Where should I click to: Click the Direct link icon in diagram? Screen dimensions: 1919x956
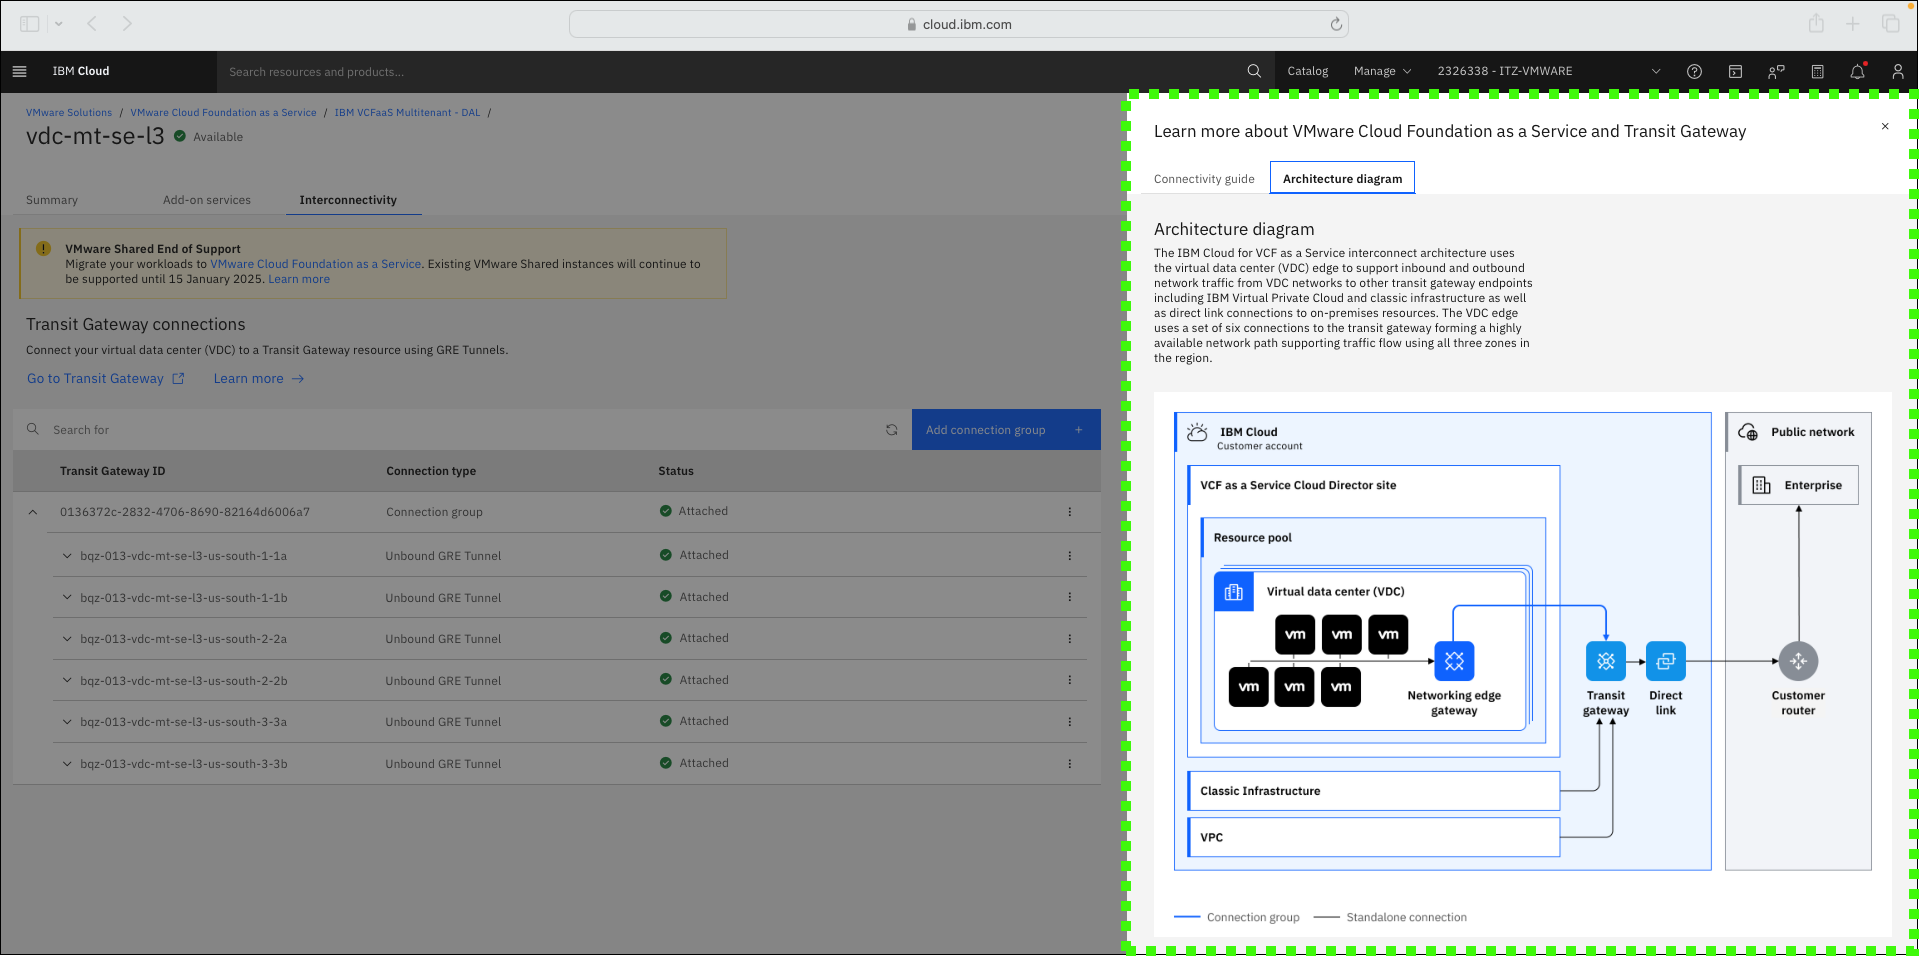coord(1666,661)
